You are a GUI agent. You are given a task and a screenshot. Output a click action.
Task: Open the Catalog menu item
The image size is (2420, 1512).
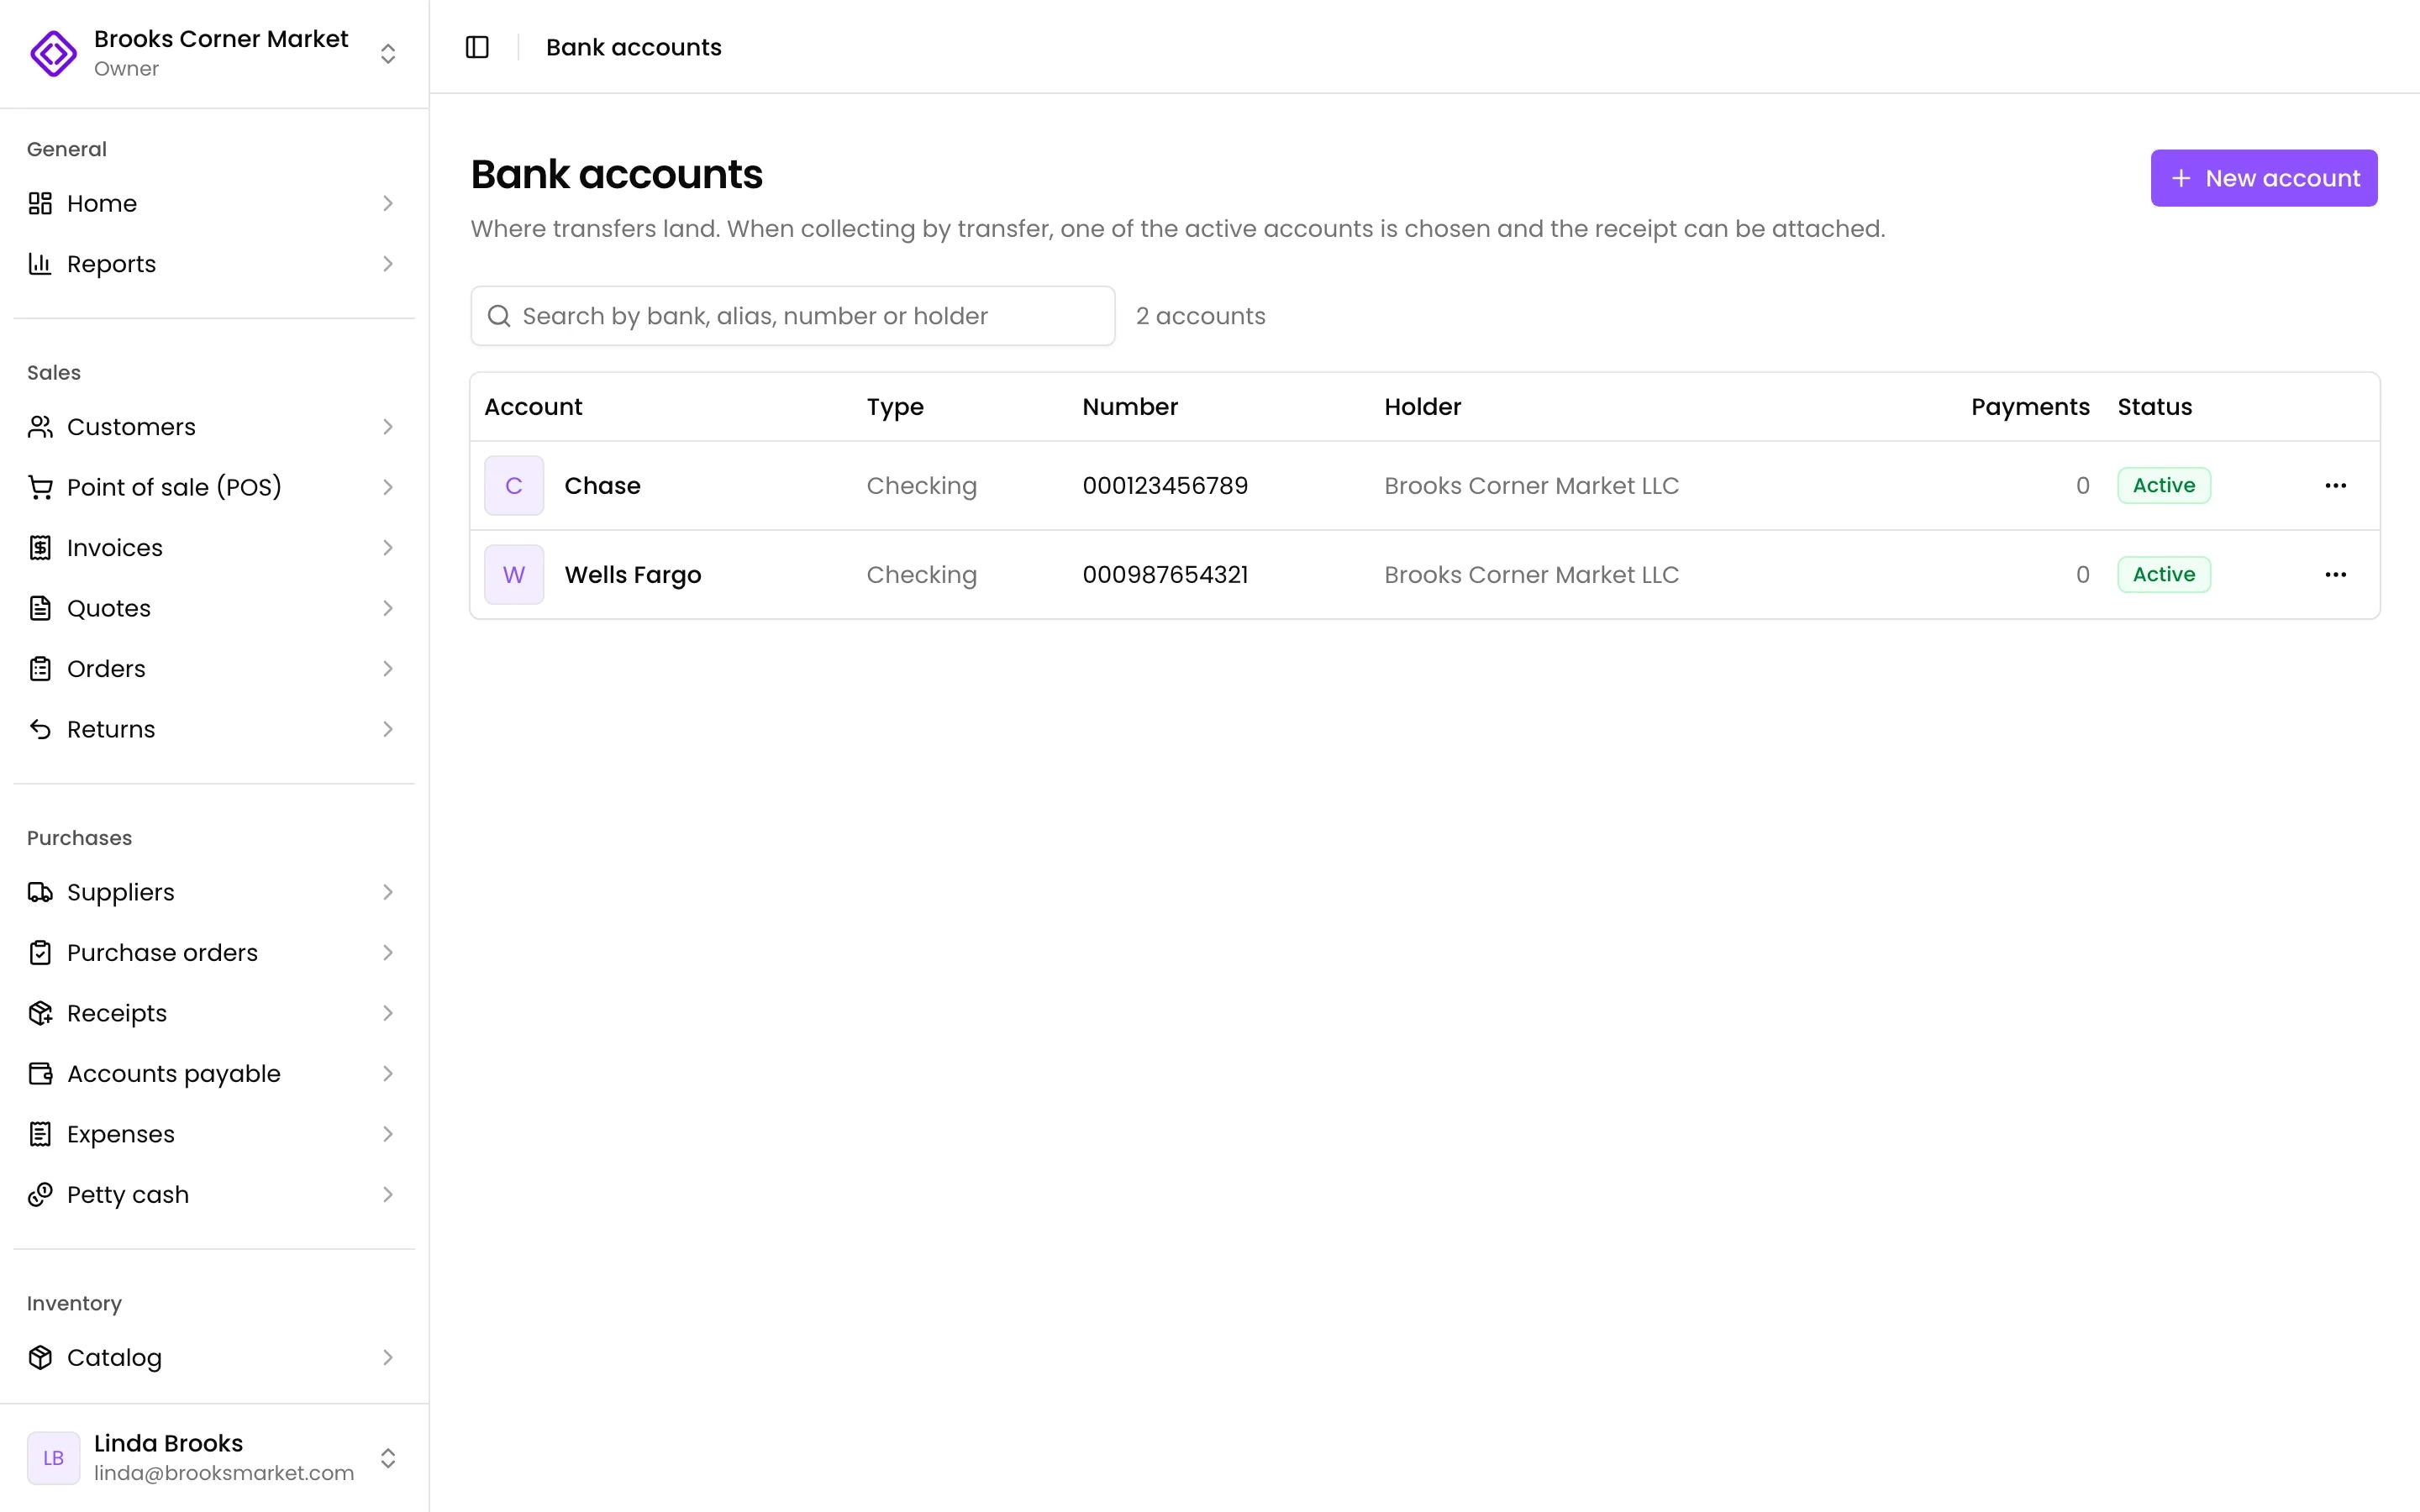[214, 1357]
